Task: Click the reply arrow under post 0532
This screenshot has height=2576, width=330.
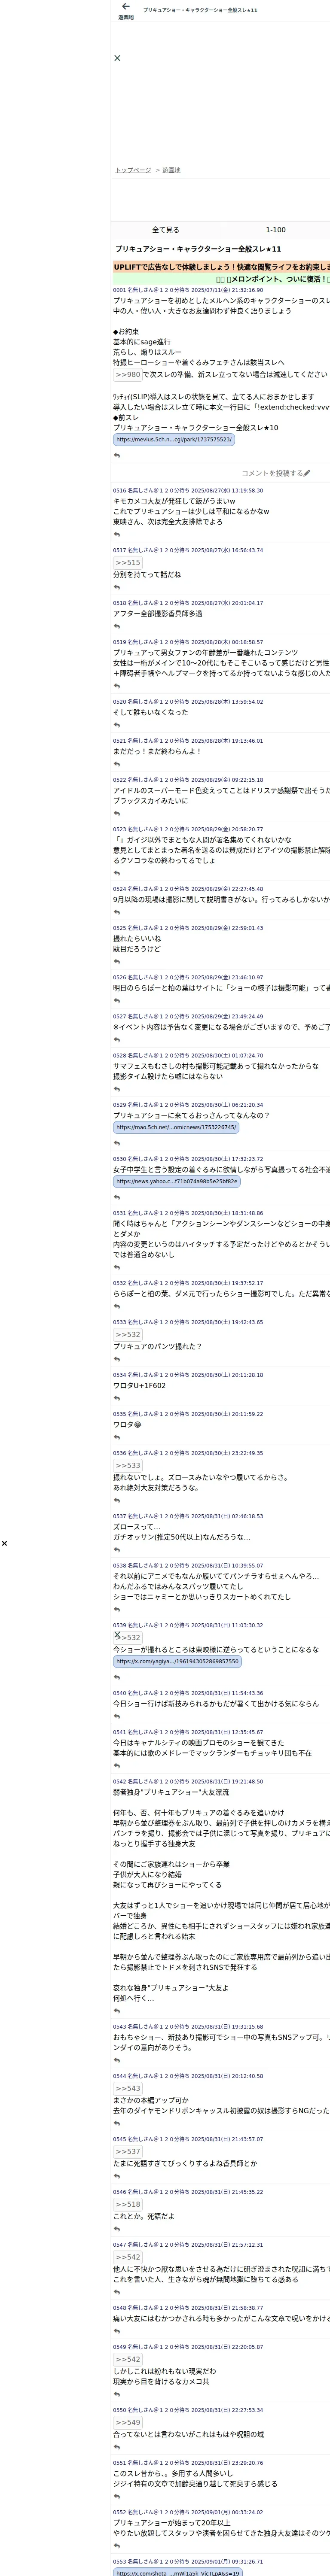Action: point(117,1307)
